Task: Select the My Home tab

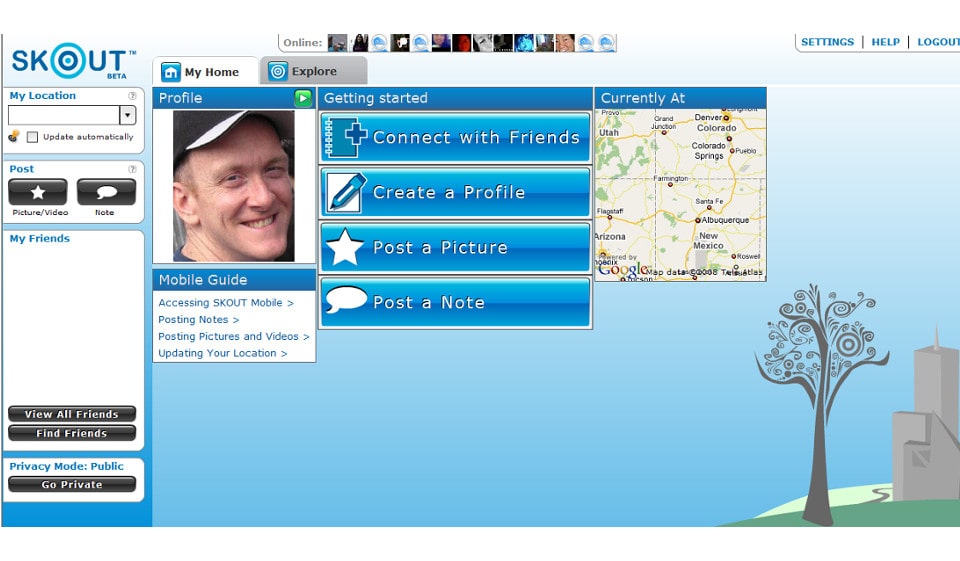Action: pos(205,72)
